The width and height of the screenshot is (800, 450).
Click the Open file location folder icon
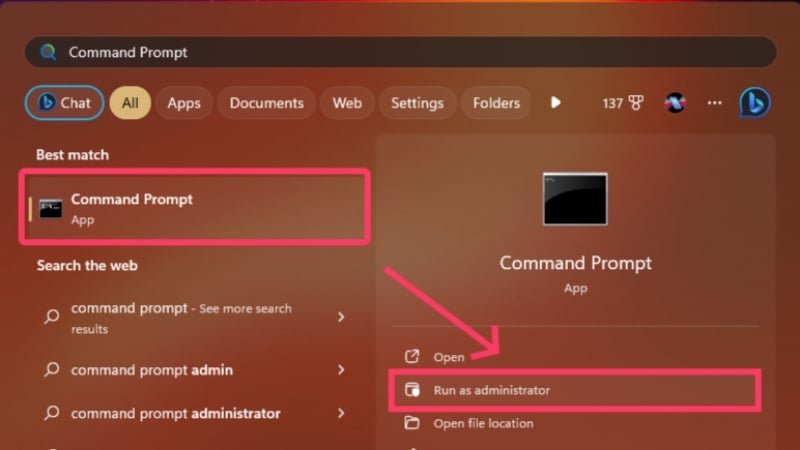coord(412,423)
